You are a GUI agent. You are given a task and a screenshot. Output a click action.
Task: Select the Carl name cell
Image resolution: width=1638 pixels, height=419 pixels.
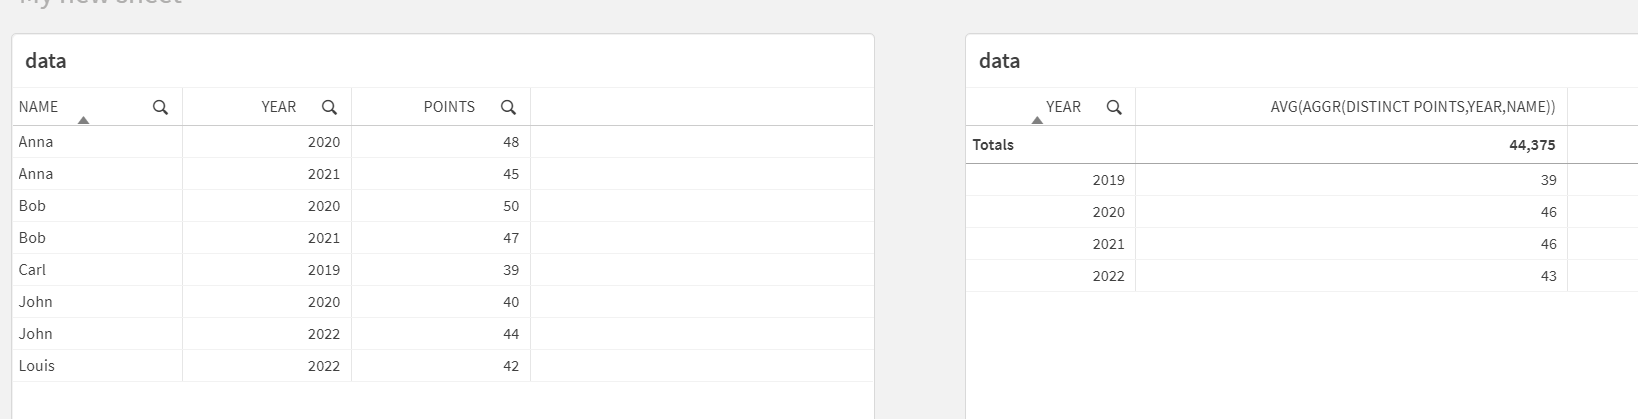pos(33,270)
